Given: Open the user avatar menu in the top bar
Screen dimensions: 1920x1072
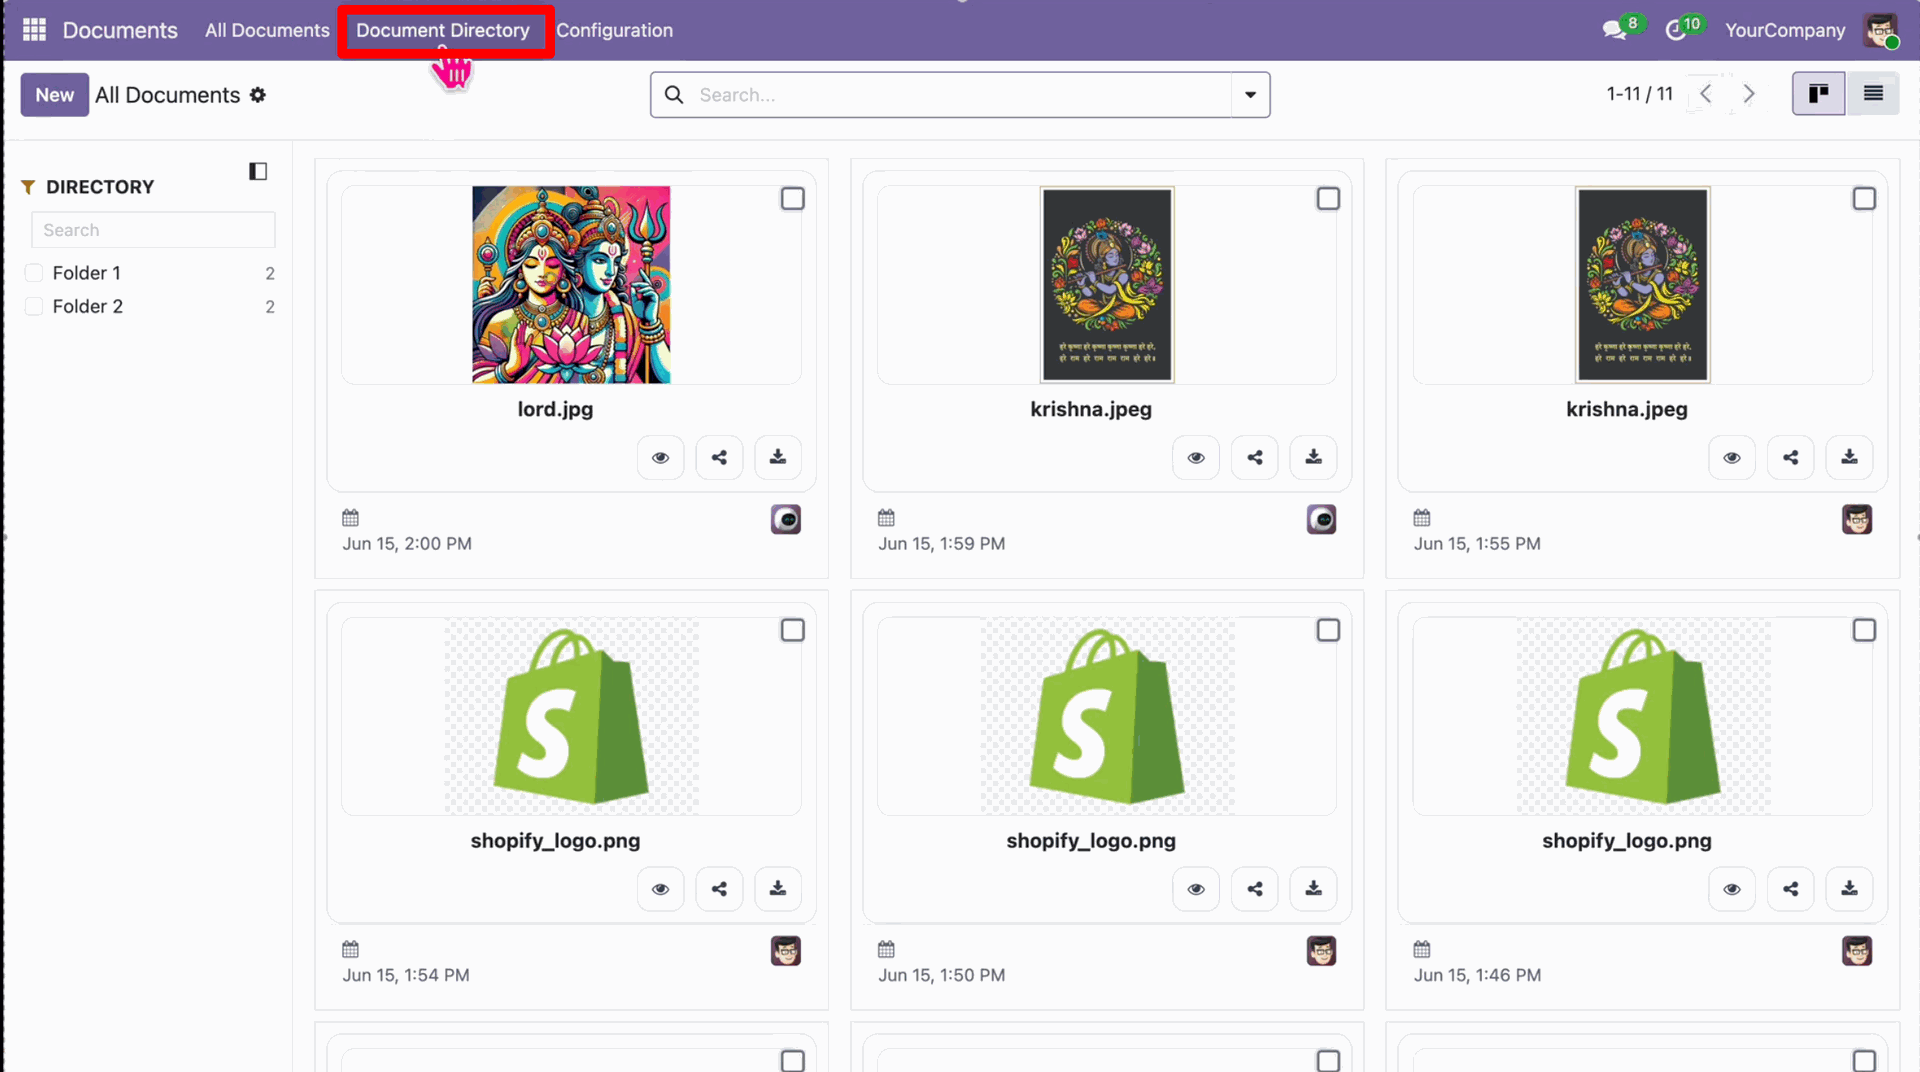Looking at the screenshot, I should coord(1881,30).
